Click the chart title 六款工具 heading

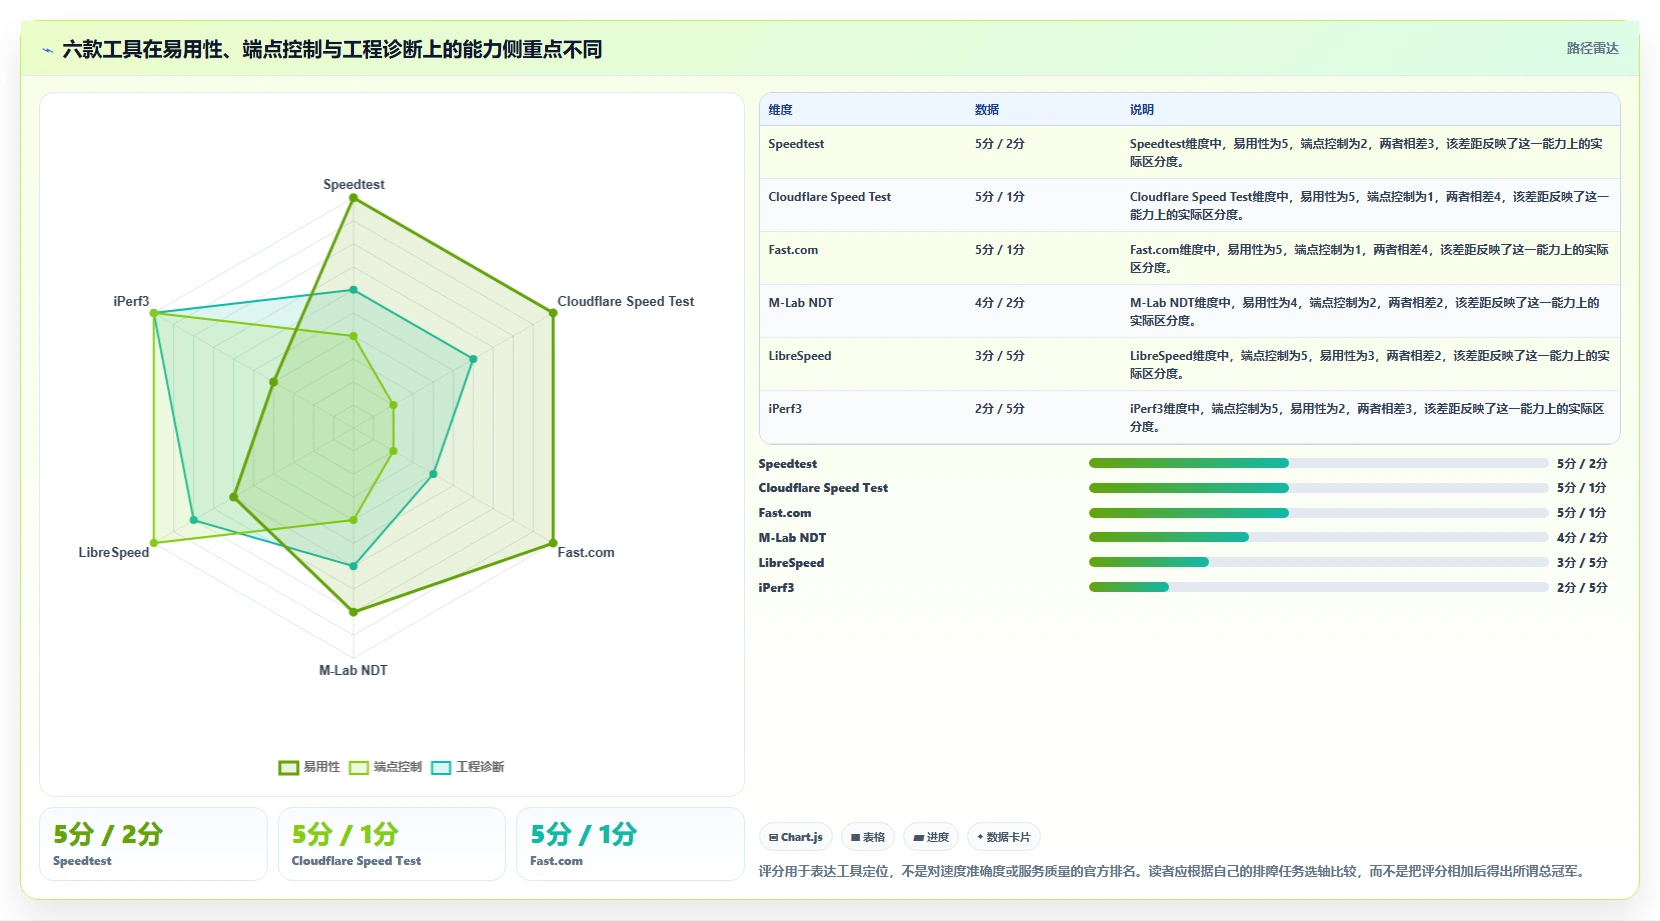click(332, 49)
